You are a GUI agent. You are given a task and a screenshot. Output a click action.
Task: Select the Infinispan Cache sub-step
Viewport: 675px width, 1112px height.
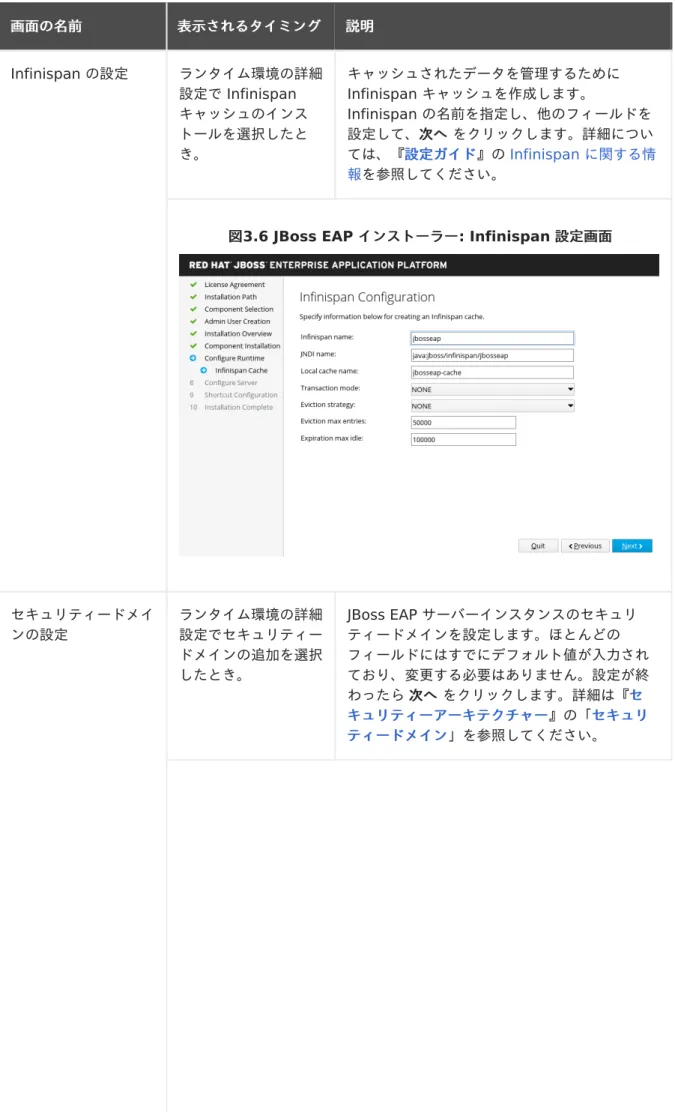[241, 370]
